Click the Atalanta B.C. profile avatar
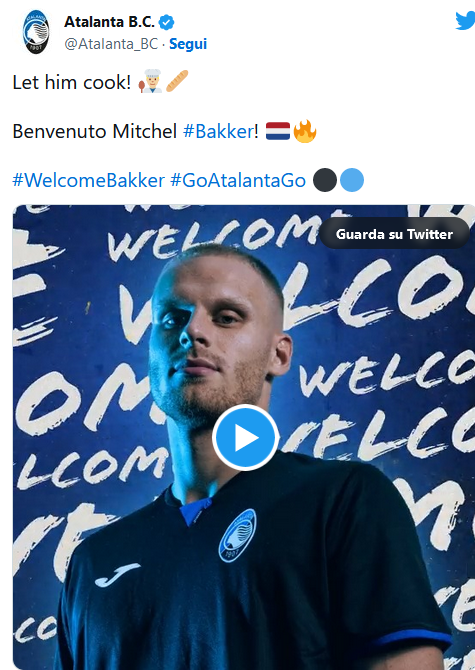Screen dimensions: 475x670 tap(36, 32)
